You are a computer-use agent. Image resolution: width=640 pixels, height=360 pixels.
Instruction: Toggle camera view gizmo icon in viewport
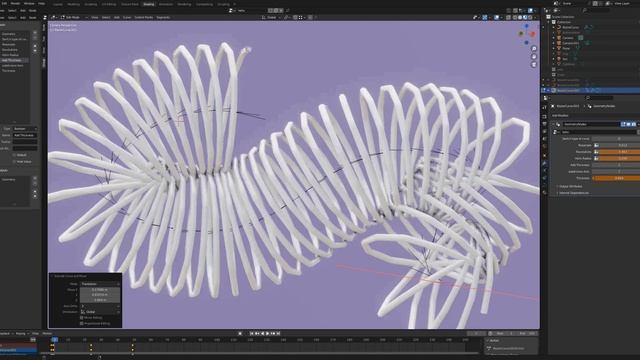(x=534, y=64)
